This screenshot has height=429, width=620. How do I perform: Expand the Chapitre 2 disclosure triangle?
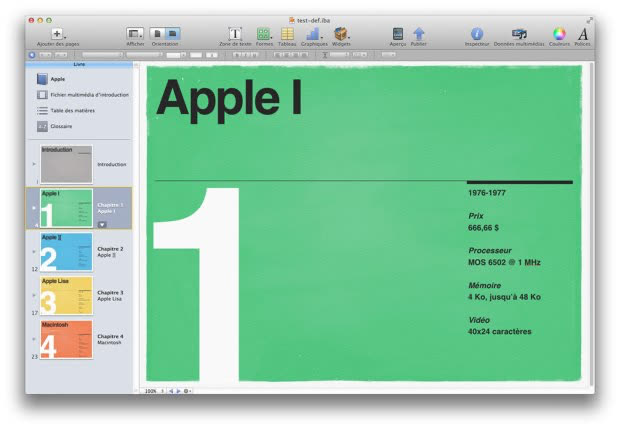pos(34,251)
